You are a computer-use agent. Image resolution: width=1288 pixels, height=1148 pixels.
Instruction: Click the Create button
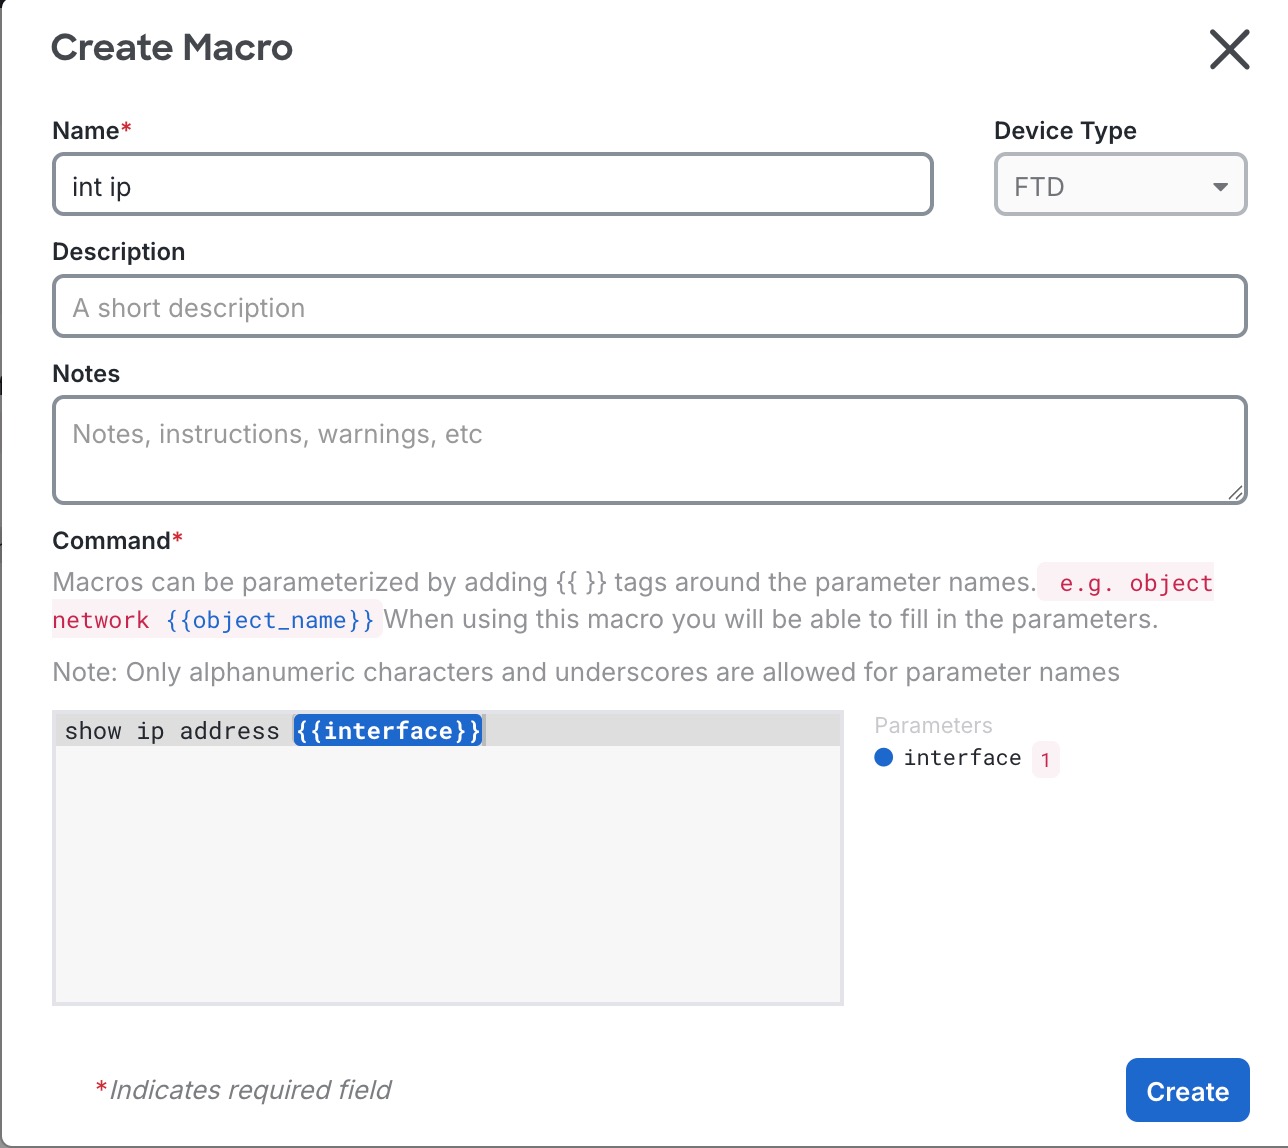pyautogui.click(x=1187, y=1090)
